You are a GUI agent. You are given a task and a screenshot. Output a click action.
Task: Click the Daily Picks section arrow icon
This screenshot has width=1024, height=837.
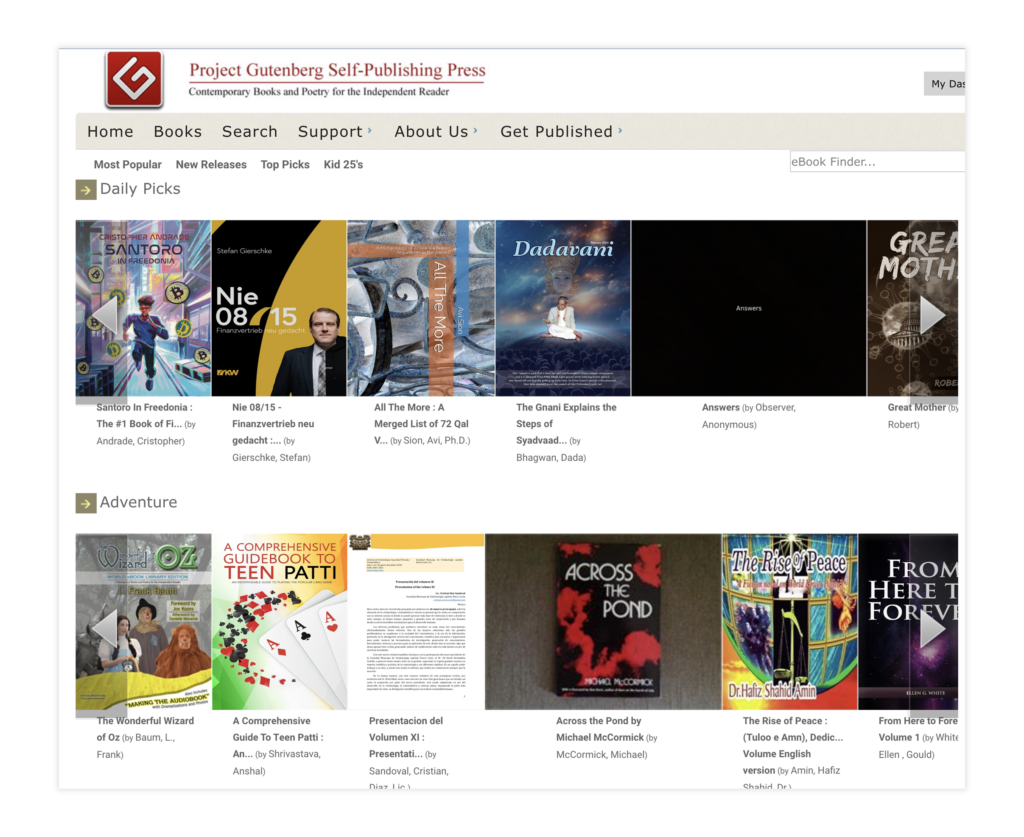[86, 190]
